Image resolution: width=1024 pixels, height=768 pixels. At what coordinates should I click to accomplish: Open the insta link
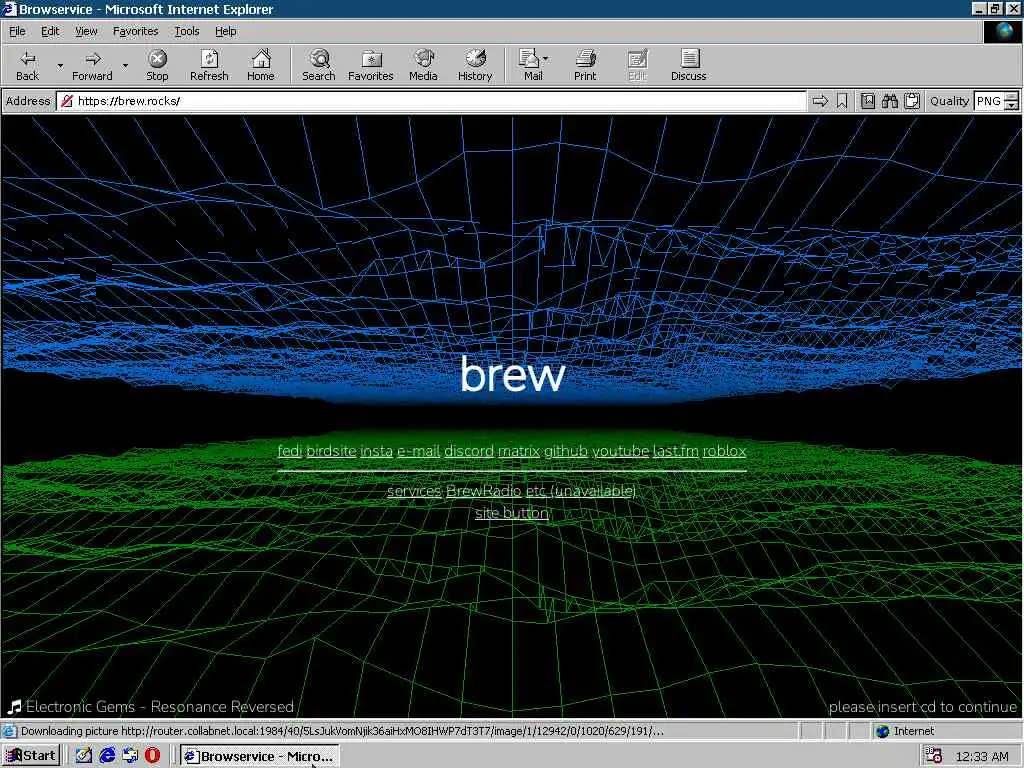tap(377, 451)
